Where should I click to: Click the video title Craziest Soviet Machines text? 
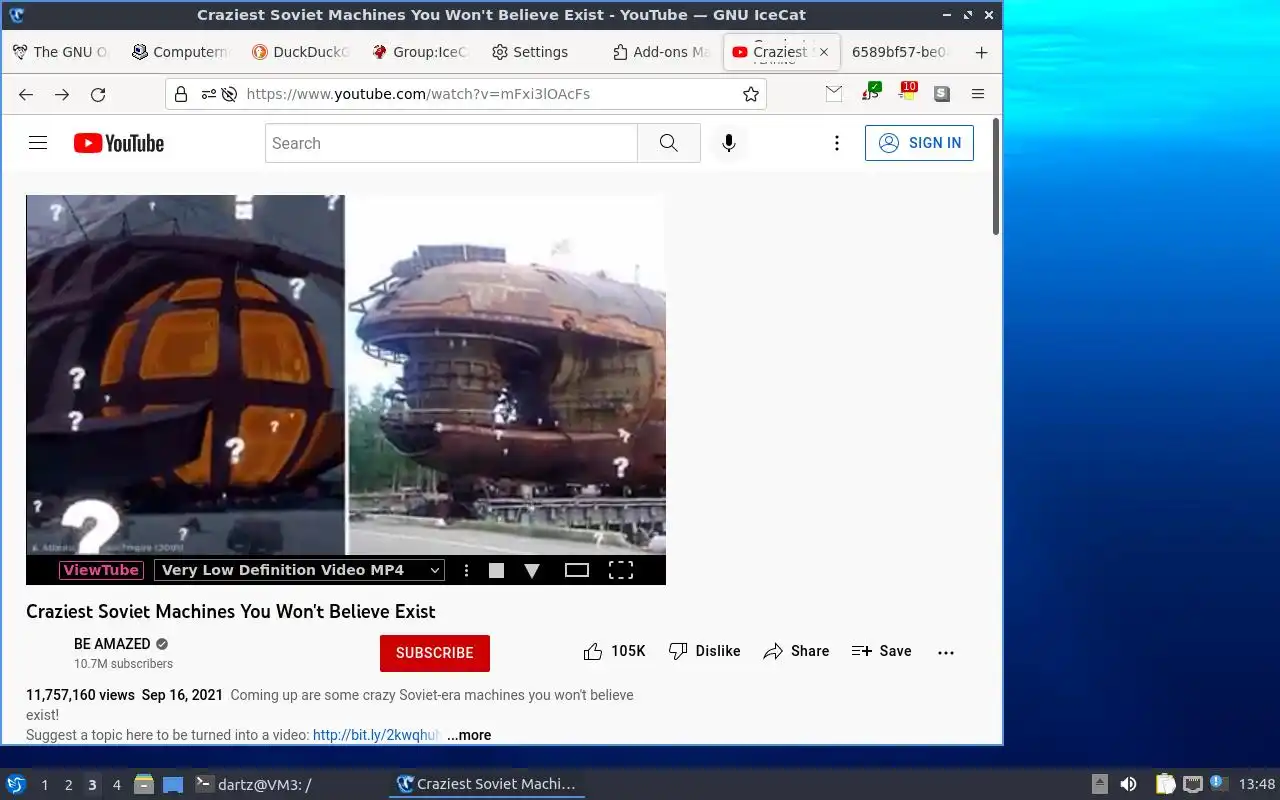[x=231, y=611]
